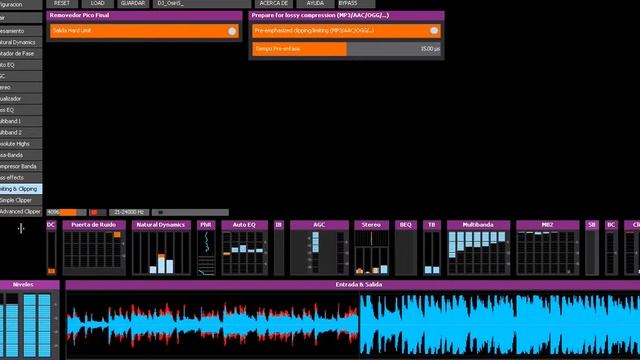Open the IB meter panel
Screen dimensions: 640x360
point(279,248)
